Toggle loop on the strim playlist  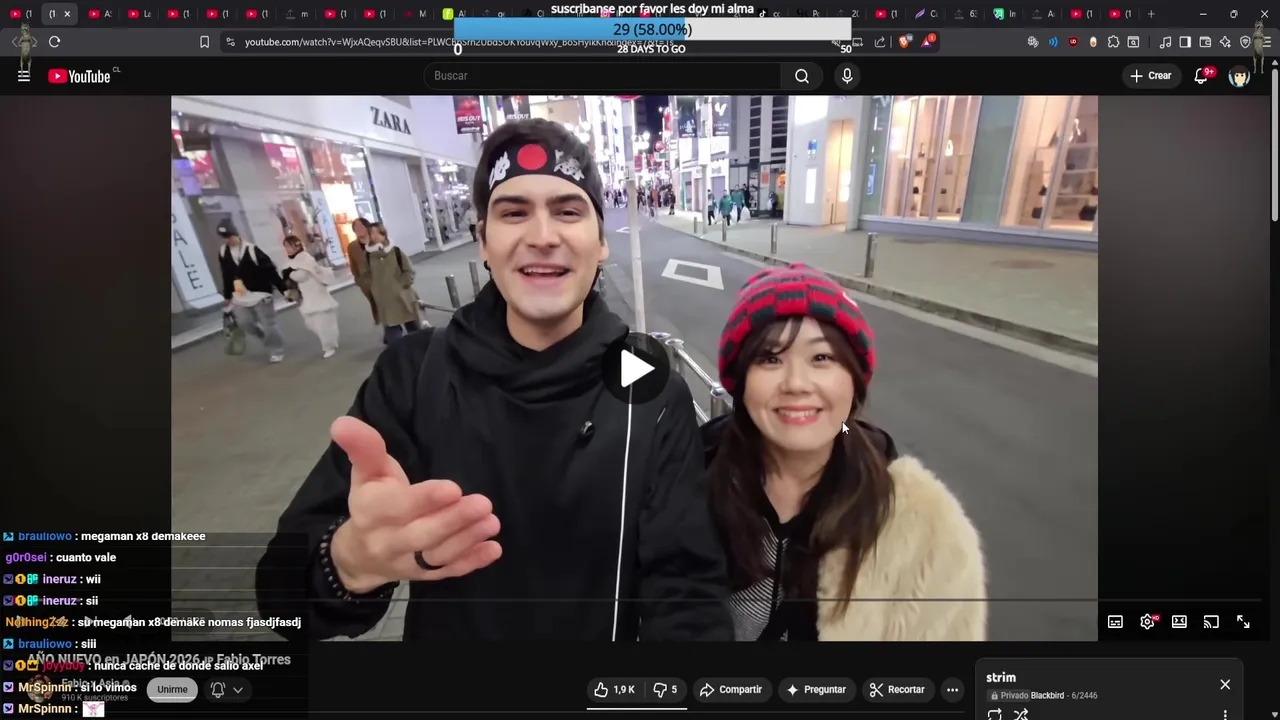995,714
